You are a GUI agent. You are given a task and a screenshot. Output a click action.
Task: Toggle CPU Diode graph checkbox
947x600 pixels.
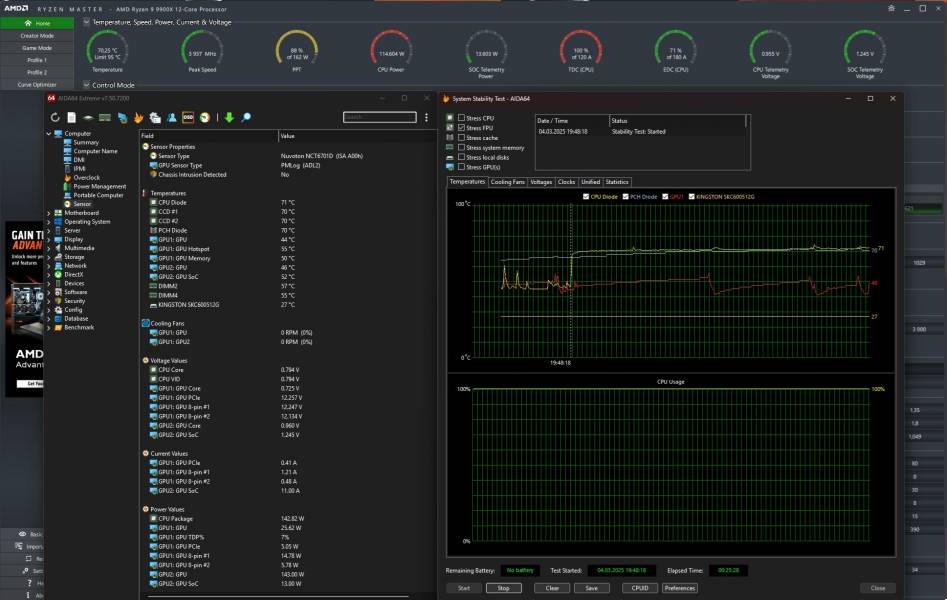pyautogui.click(x=586, y=196)
